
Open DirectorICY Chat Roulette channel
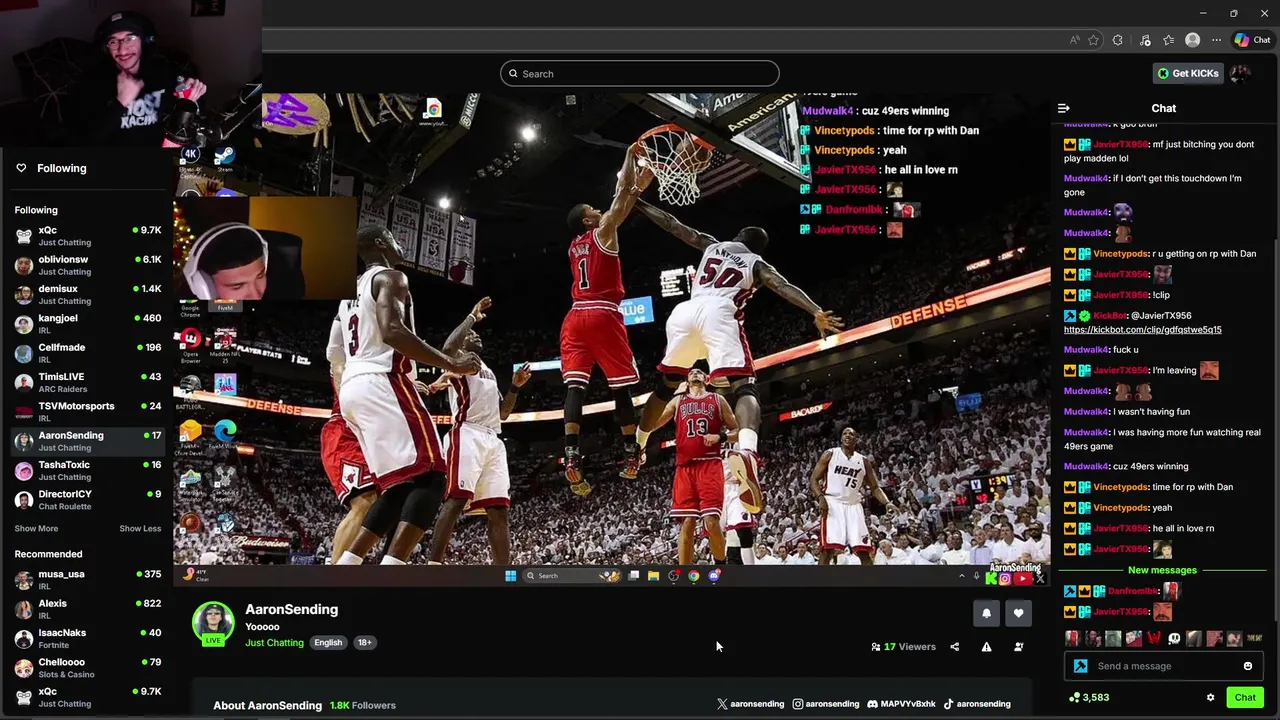87,500
